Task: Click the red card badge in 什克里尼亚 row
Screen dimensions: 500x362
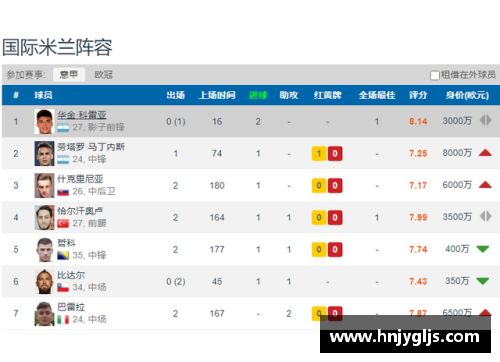Action: click(x=335, y=186)
